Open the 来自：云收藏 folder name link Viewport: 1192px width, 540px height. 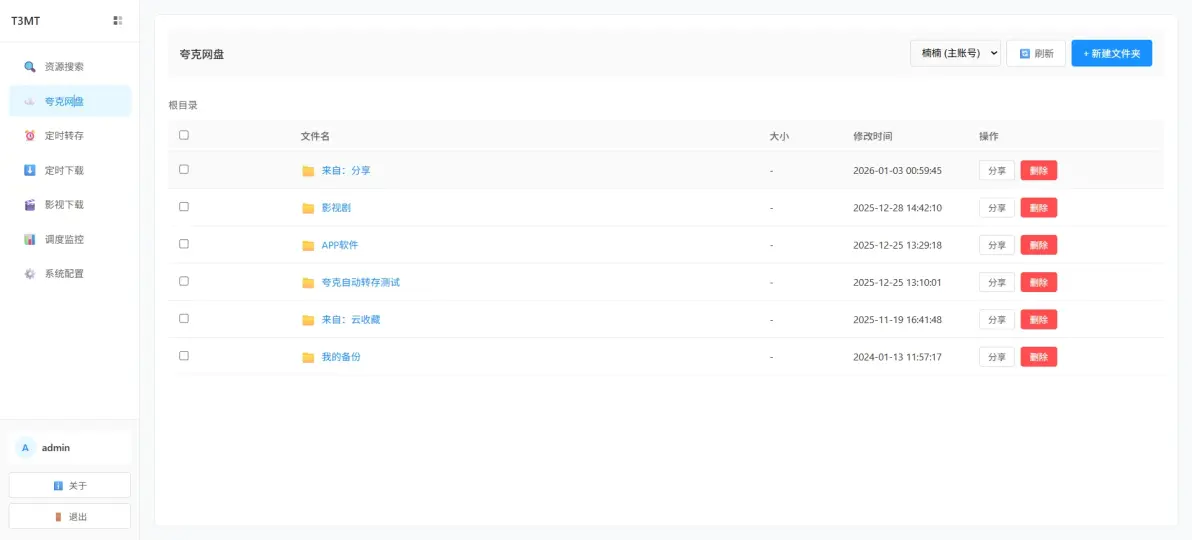click(x=350, y=319)
